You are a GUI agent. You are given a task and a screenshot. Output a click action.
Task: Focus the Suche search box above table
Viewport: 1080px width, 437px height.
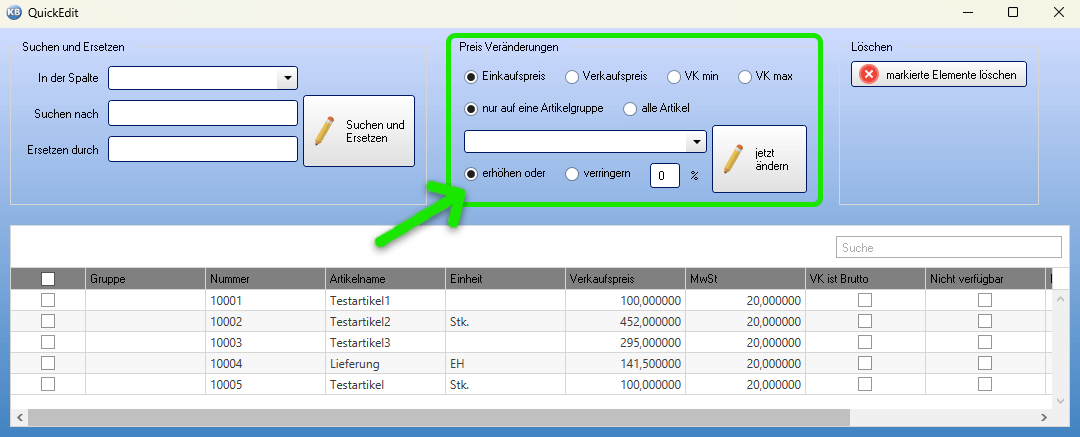click(x=948, y=247)
